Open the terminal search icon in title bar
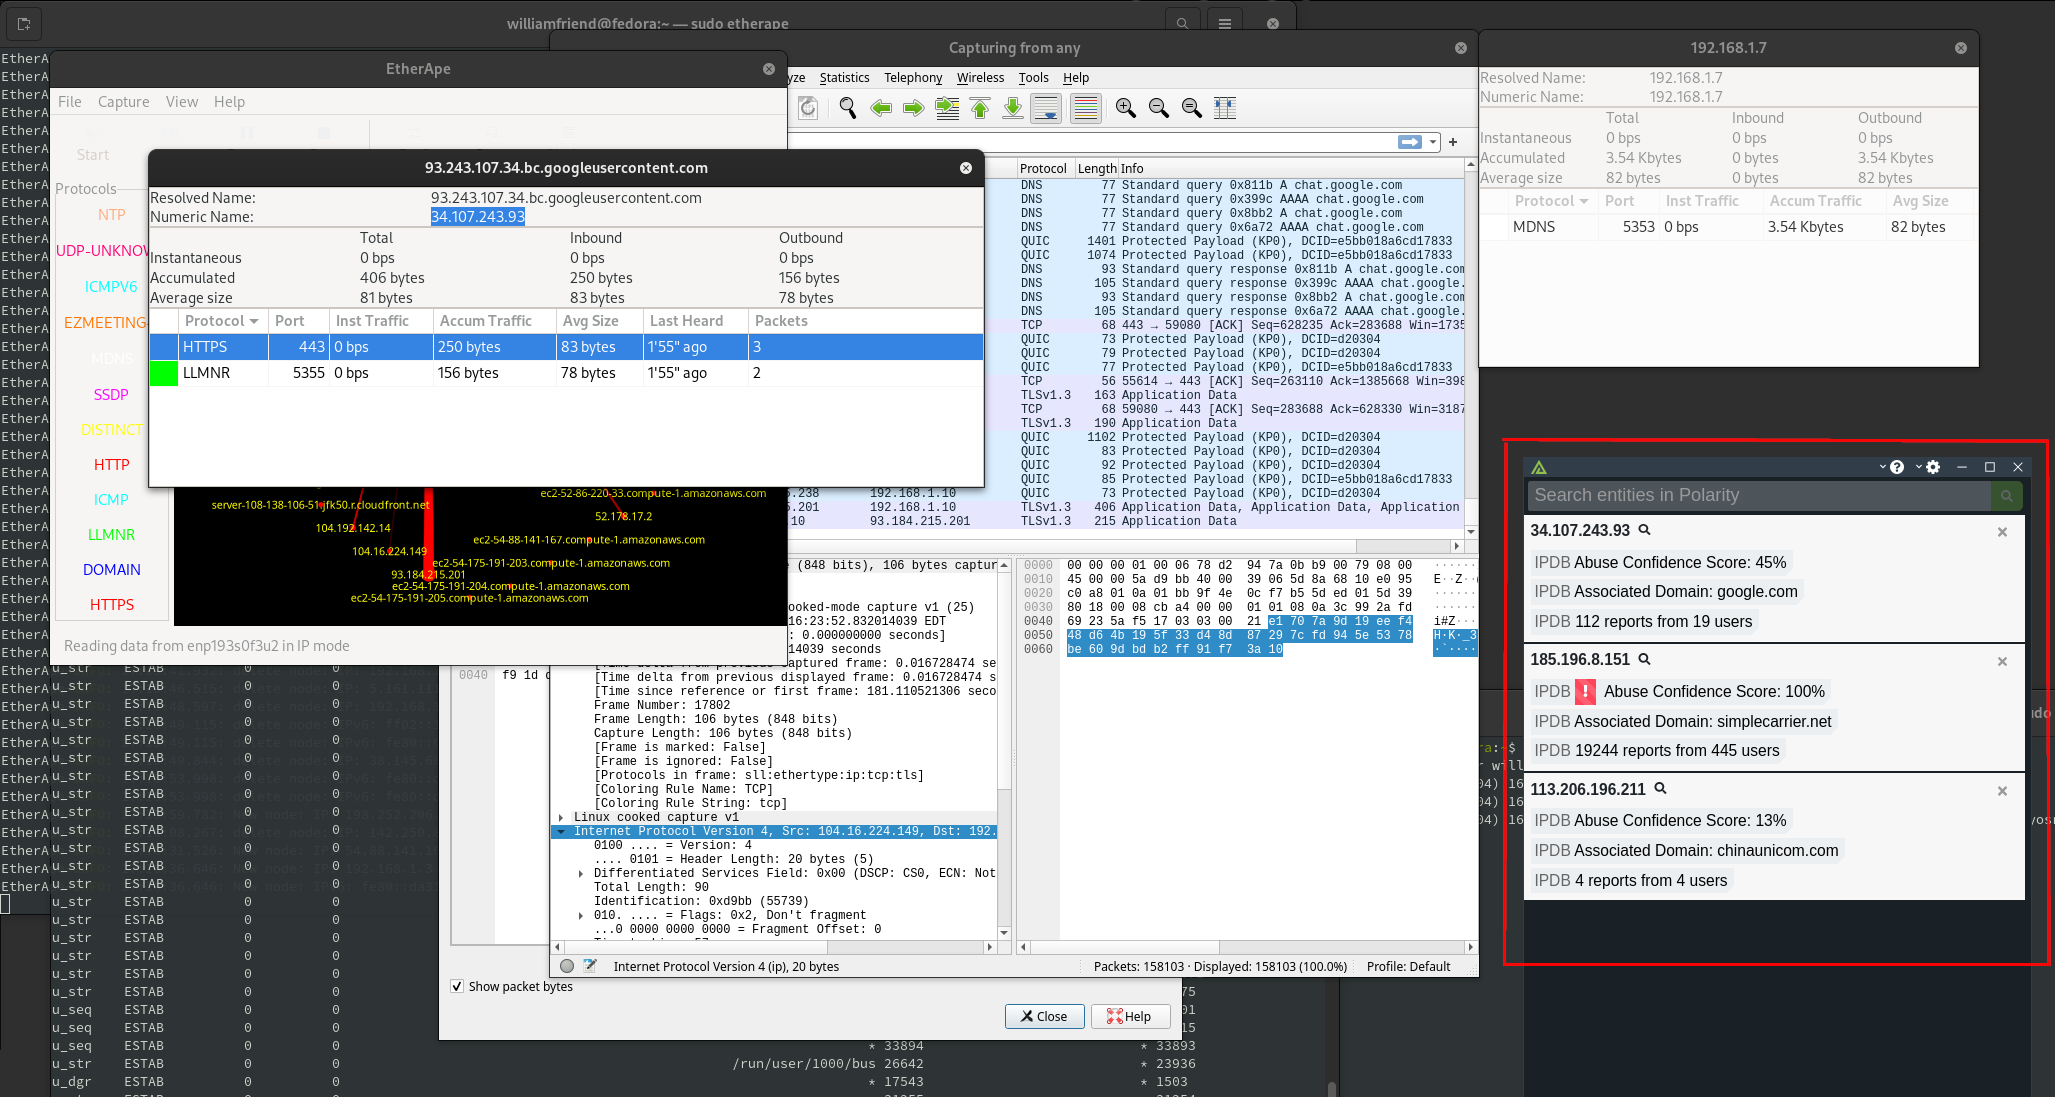 coord(1182,23)
